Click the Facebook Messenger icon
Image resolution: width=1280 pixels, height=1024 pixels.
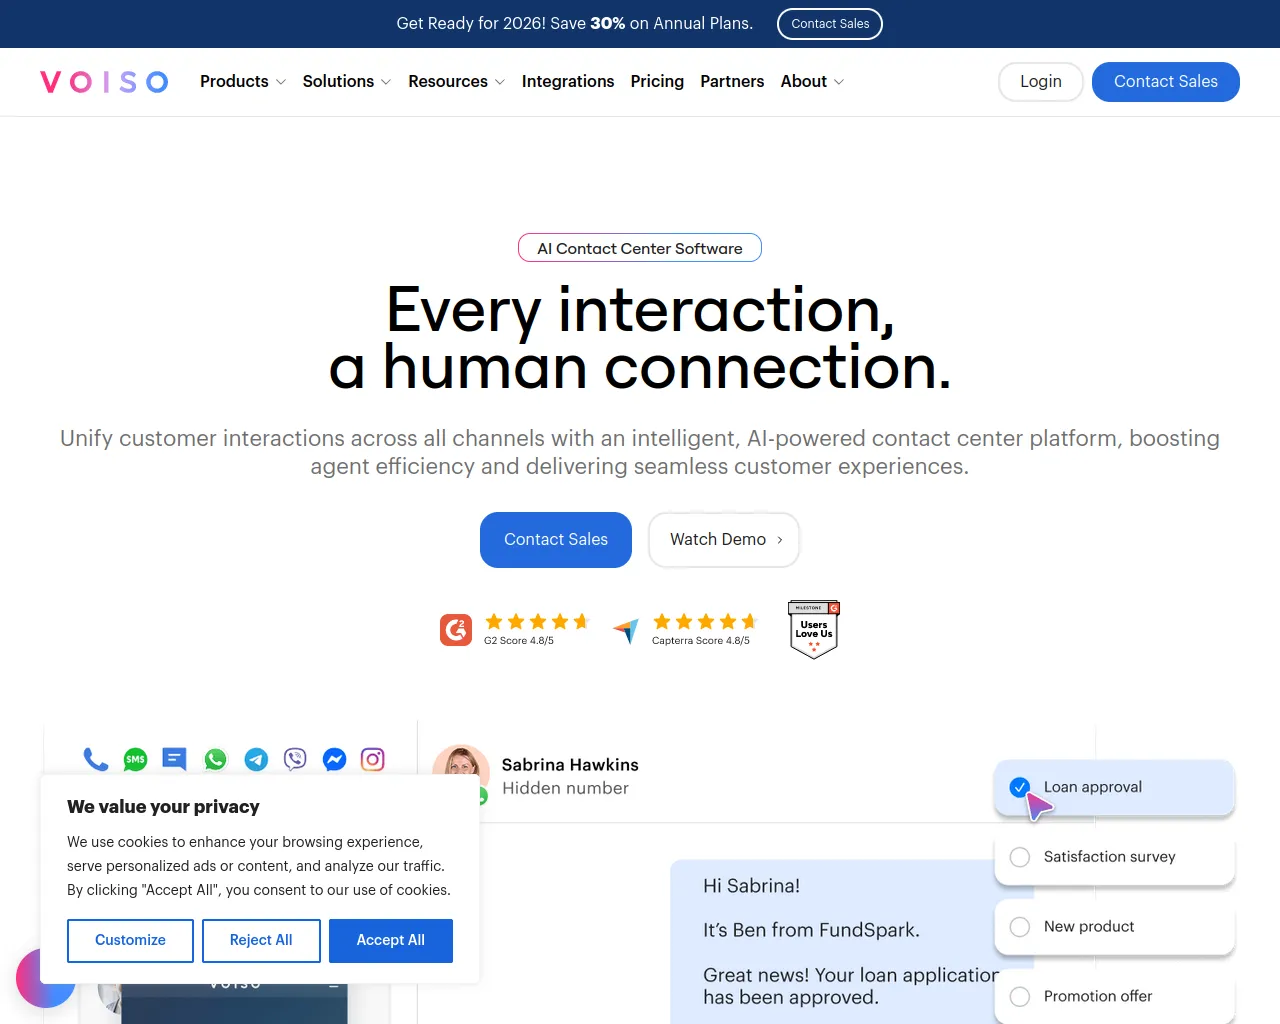(x=334, y=760)
